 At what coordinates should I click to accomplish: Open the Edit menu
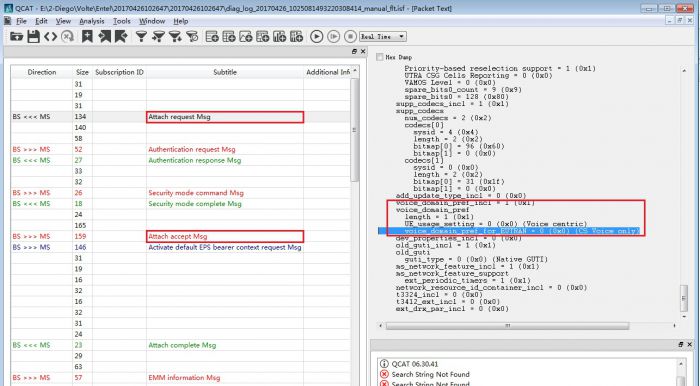pyautogui.click(x=42, y=21)
